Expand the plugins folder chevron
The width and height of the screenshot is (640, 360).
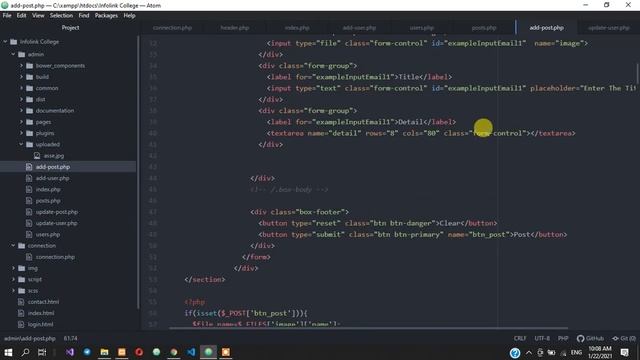pyautogui.click(x=21, y=133)
